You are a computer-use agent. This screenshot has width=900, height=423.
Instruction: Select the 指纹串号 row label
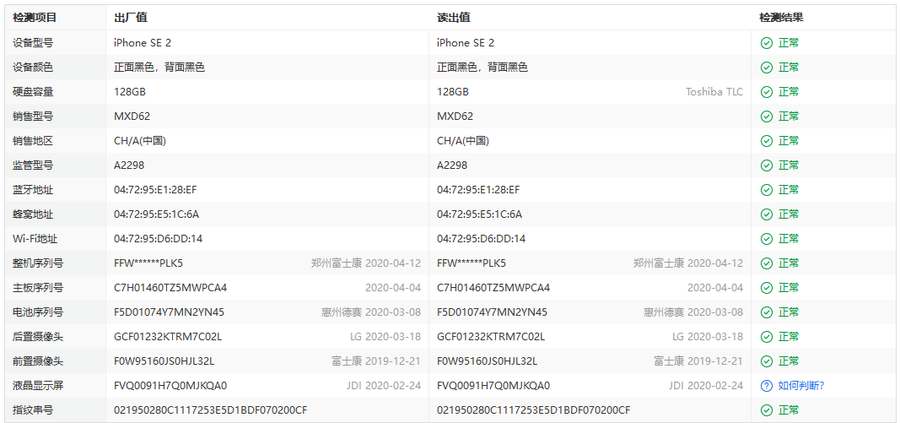tap(33, 410)
